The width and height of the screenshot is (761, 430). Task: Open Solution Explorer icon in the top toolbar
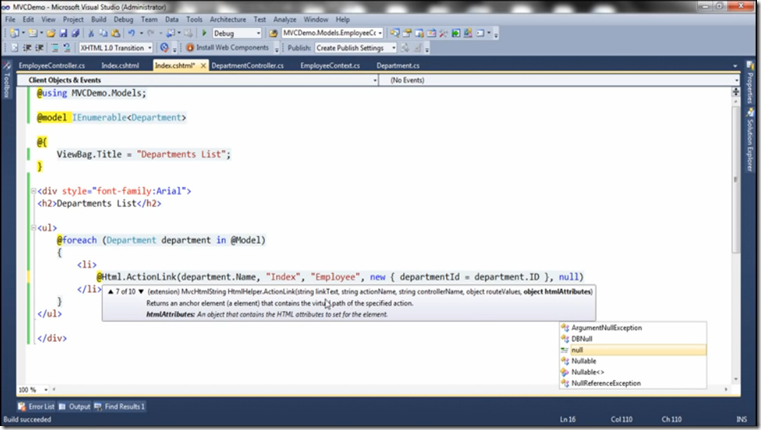pyautogui.click(x=395, y=33)
